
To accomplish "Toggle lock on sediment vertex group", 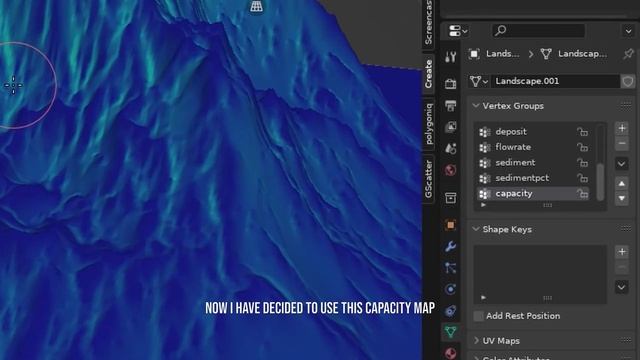I will point(582,162).
